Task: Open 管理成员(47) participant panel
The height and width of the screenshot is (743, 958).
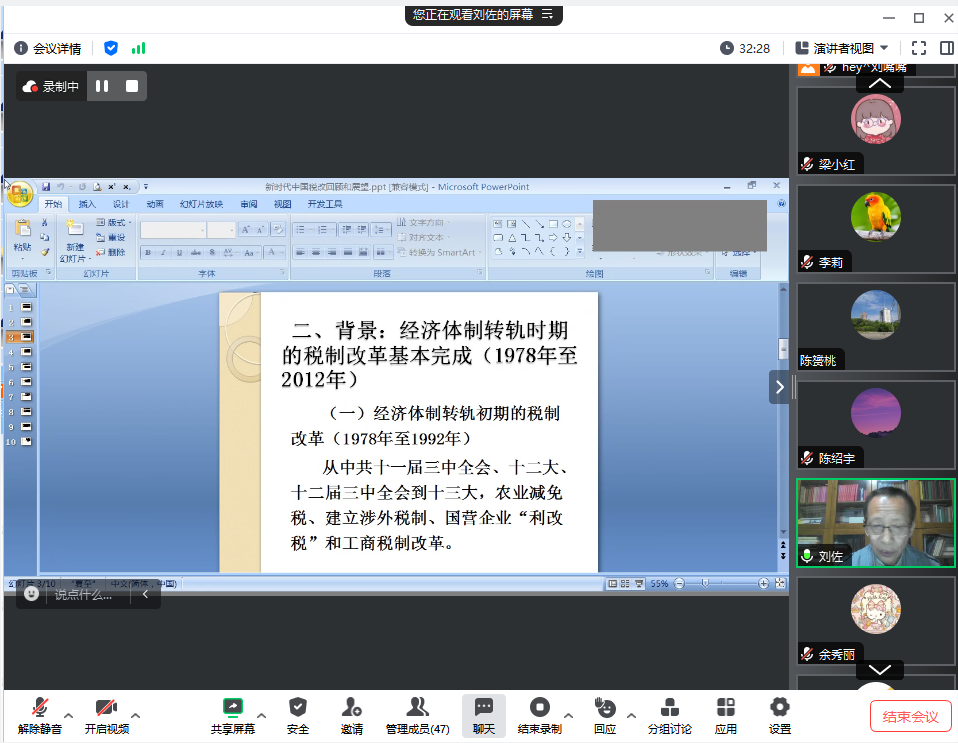Action: coord(417,715)
